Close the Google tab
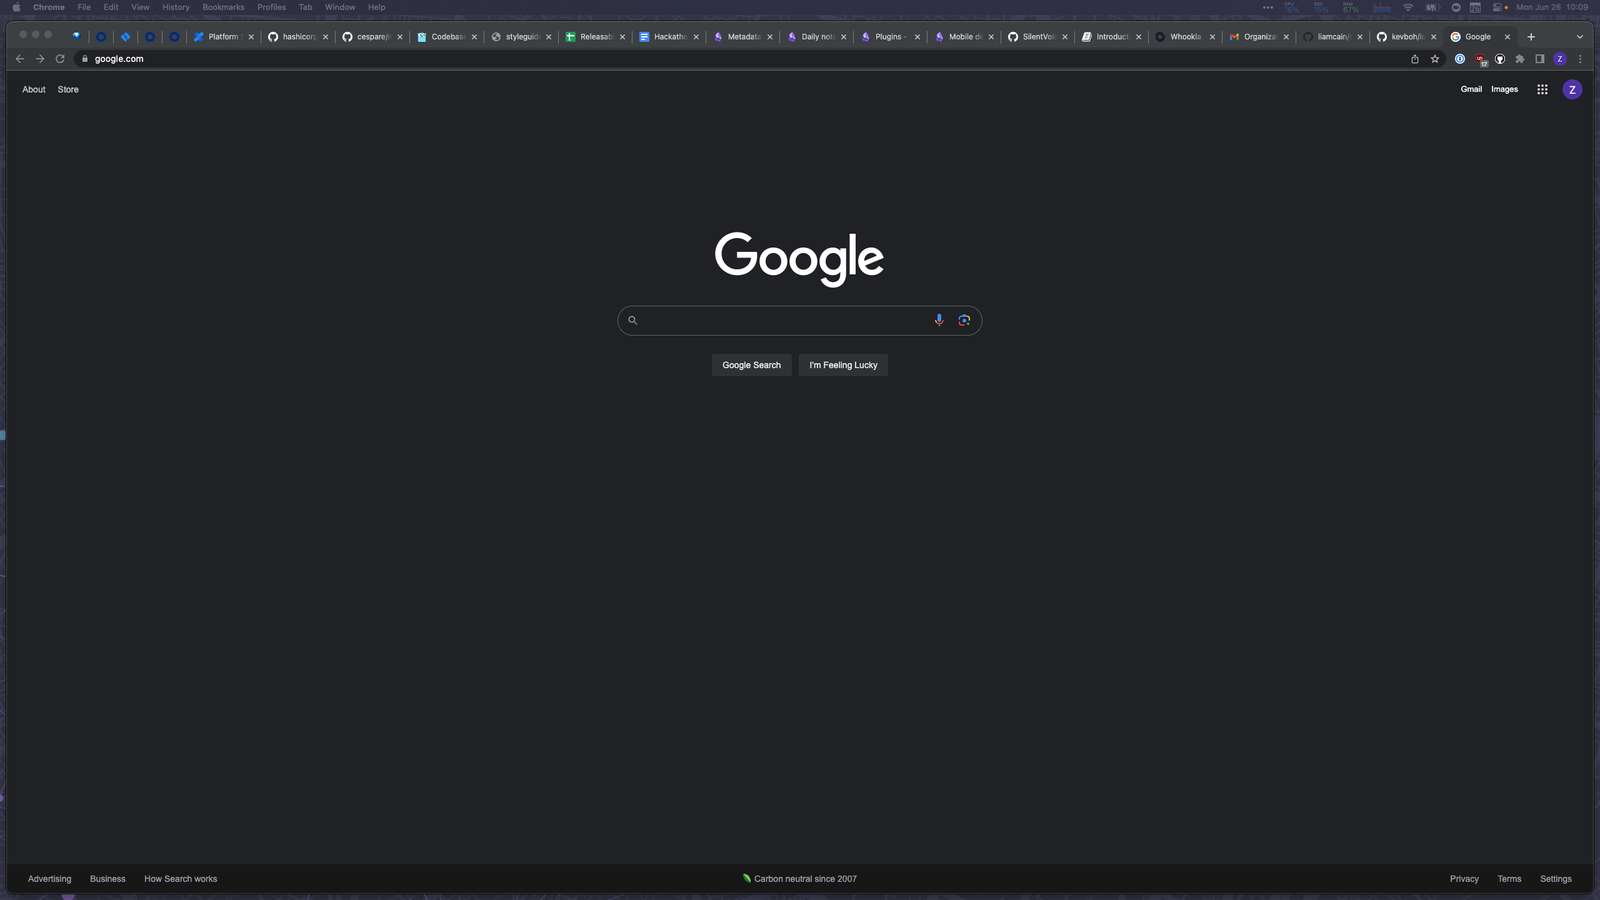Screen dimensions: 1600x900 point(1507,37)
